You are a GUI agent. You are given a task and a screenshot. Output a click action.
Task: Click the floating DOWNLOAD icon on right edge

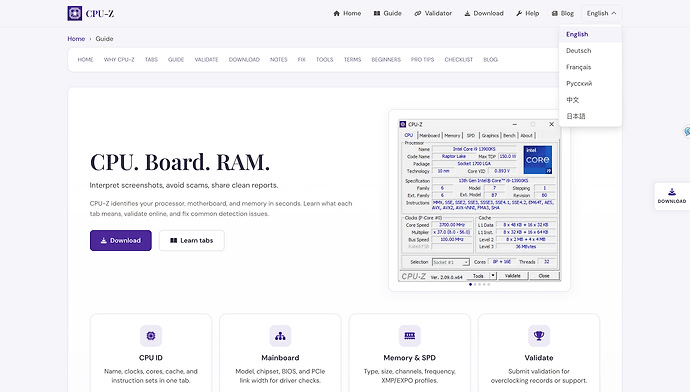pyautogui.click(x=672, y=192)
